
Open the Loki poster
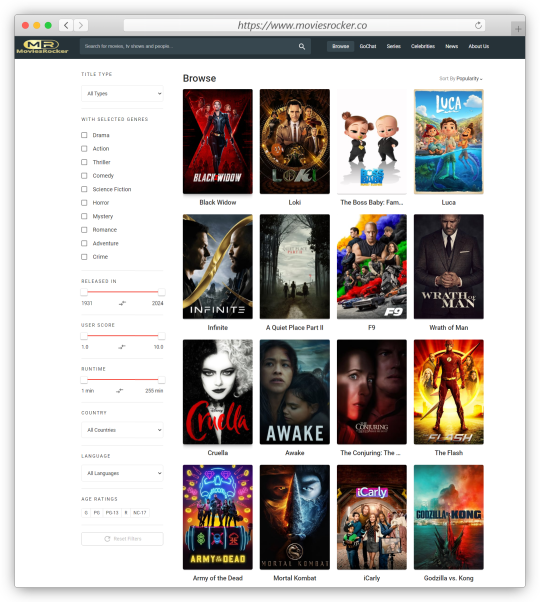click(294, 141)
